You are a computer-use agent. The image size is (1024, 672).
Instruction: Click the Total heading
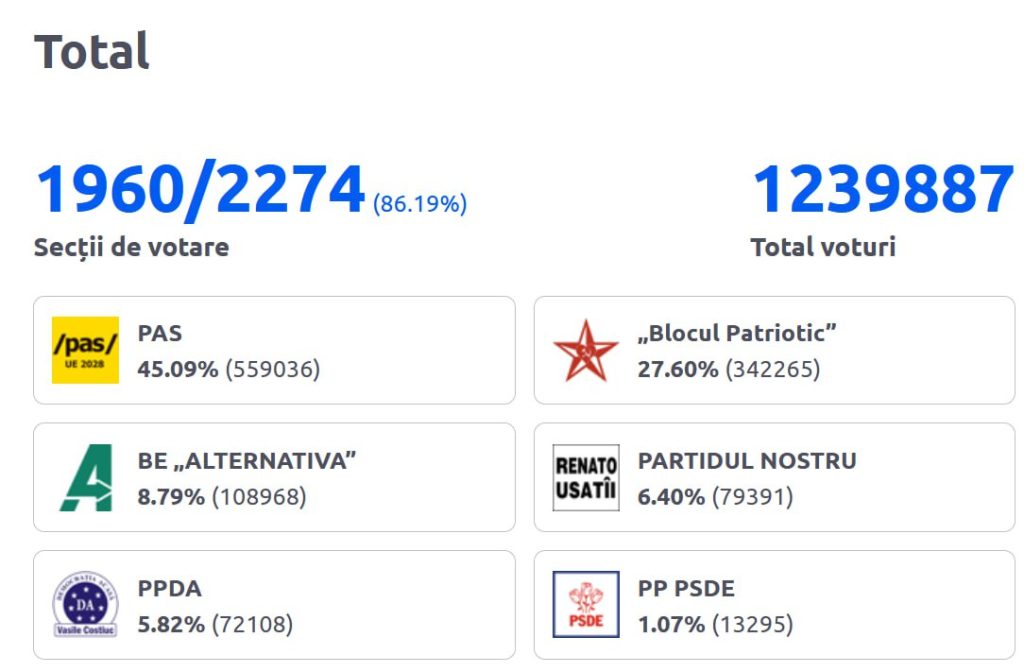[92, 51]
